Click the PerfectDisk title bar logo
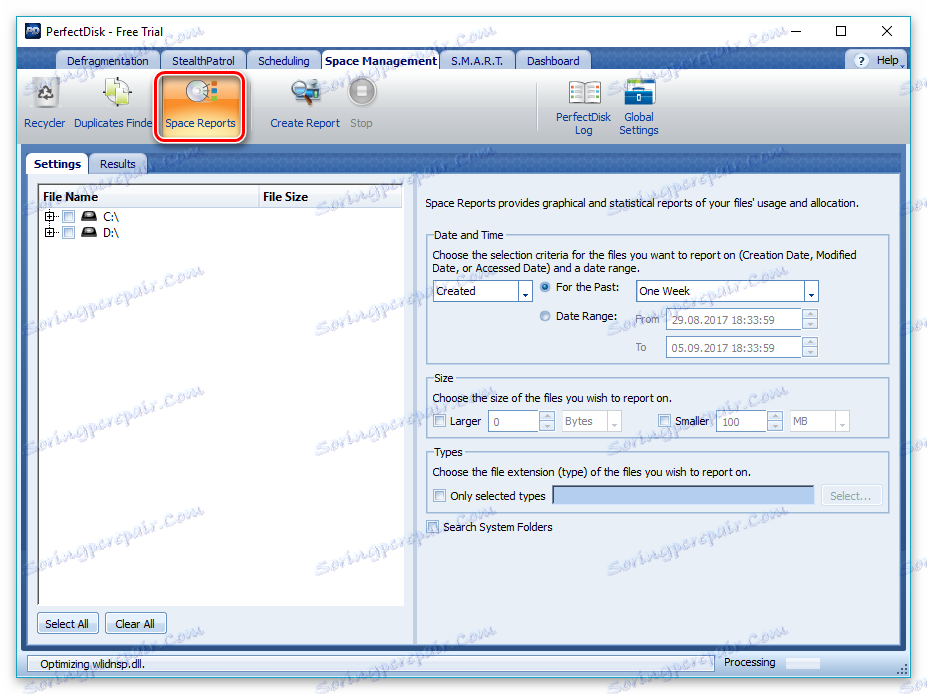This screenshot has width=927, height=694. pos(33,31)
